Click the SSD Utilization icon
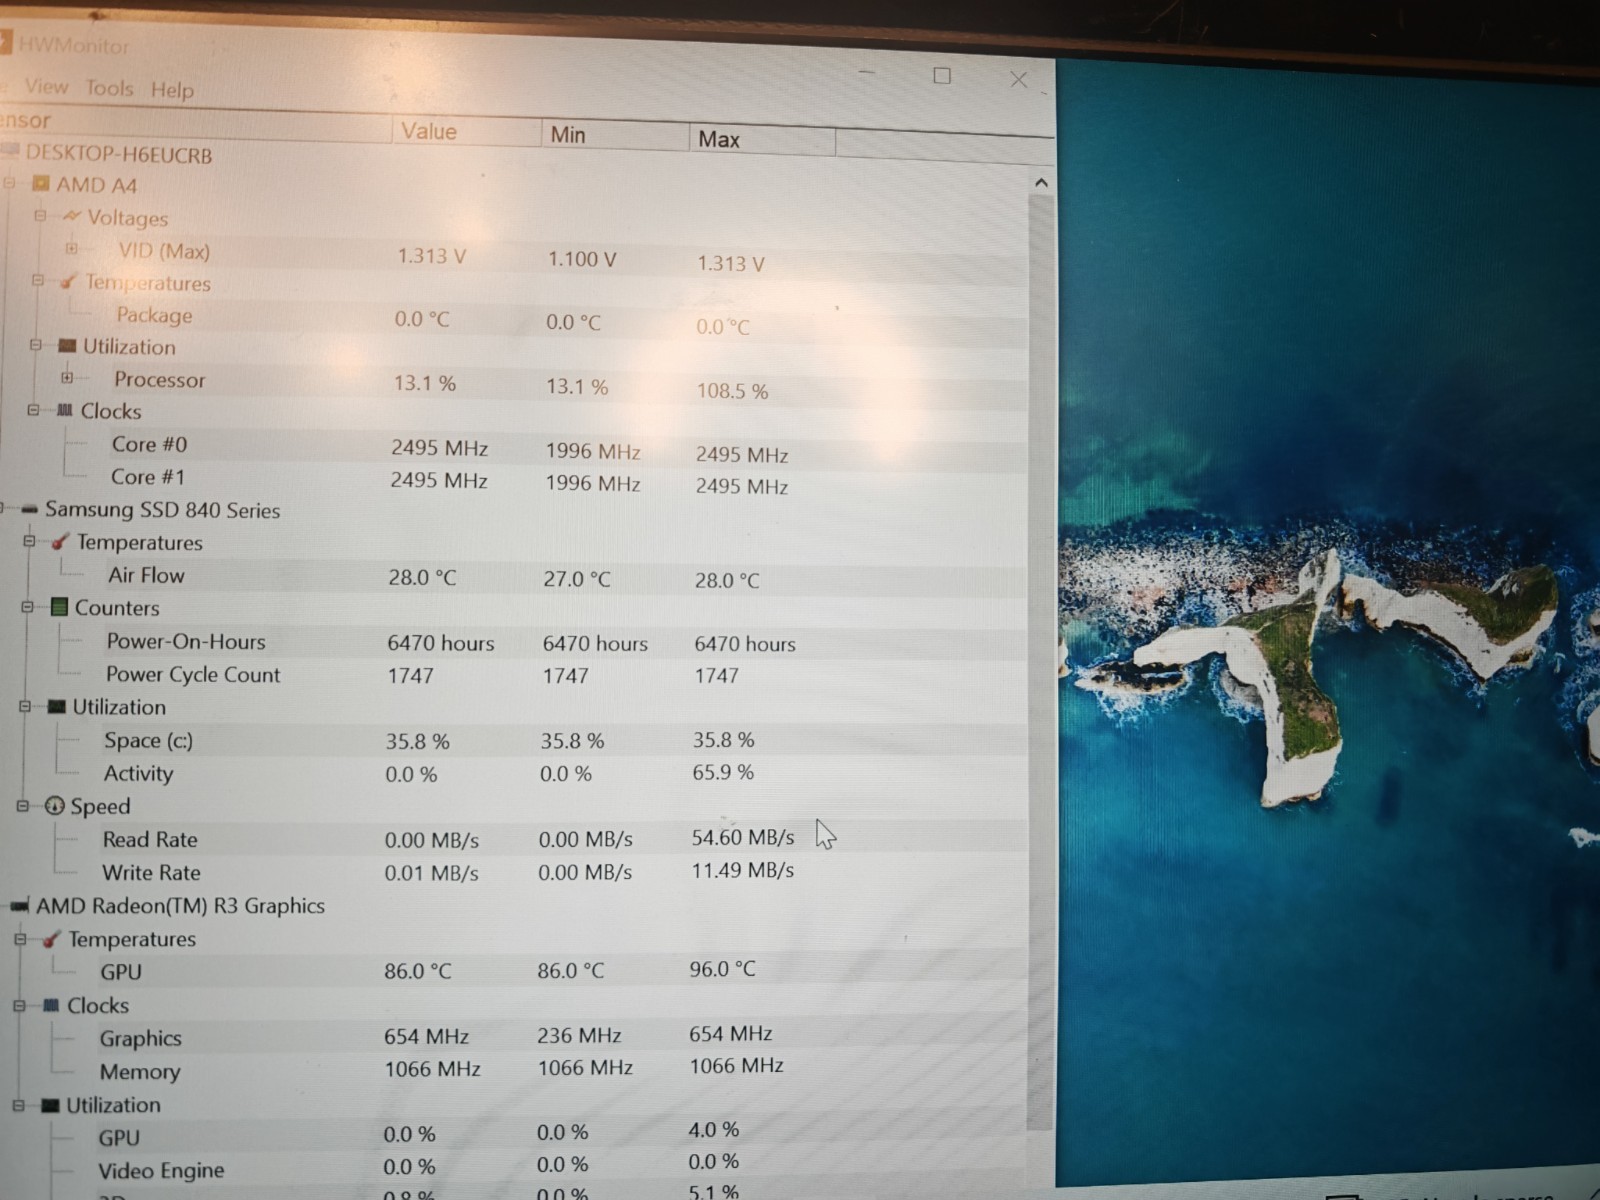 tap(56, 707)
